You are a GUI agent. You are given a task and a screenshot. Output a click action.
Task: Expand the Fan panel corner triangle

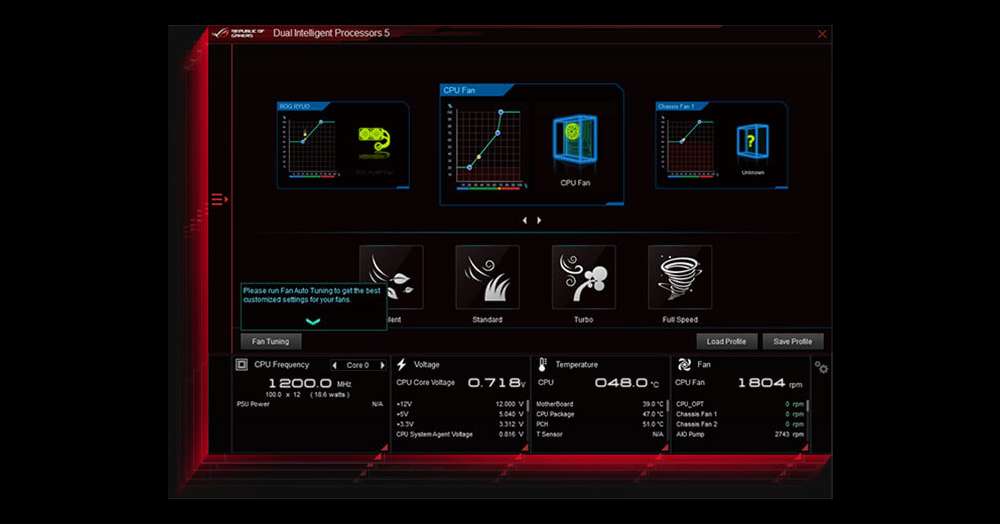(x=805, y=448)
